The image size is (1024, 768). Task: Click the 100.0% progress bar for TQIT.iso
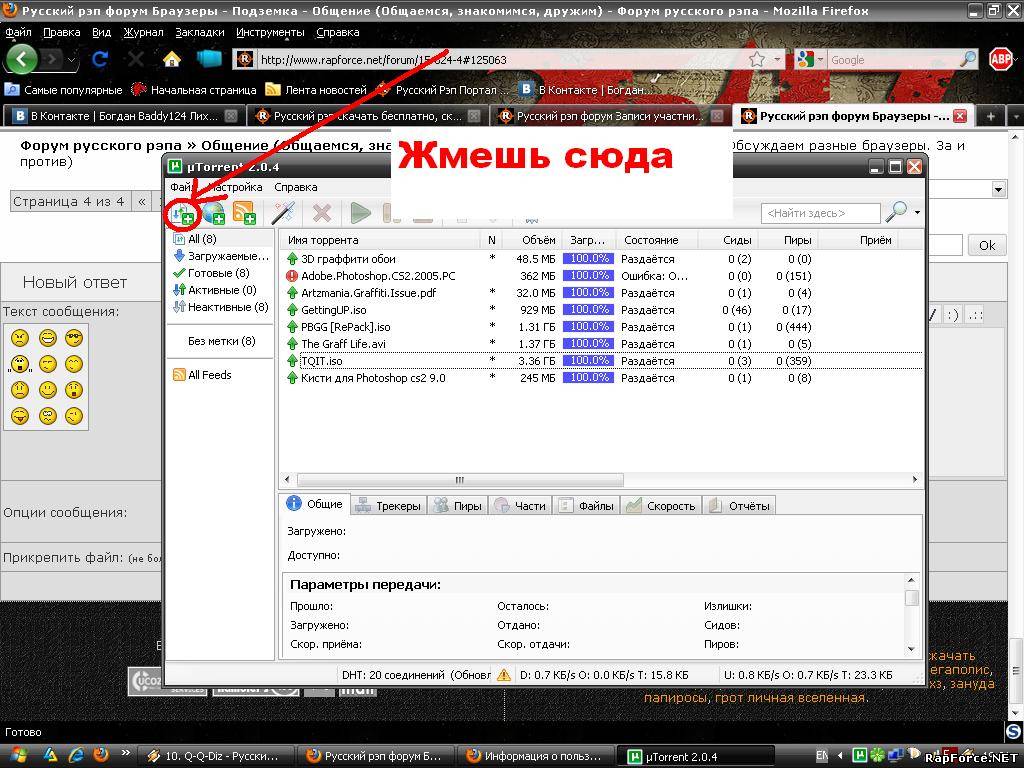(588, 360)
